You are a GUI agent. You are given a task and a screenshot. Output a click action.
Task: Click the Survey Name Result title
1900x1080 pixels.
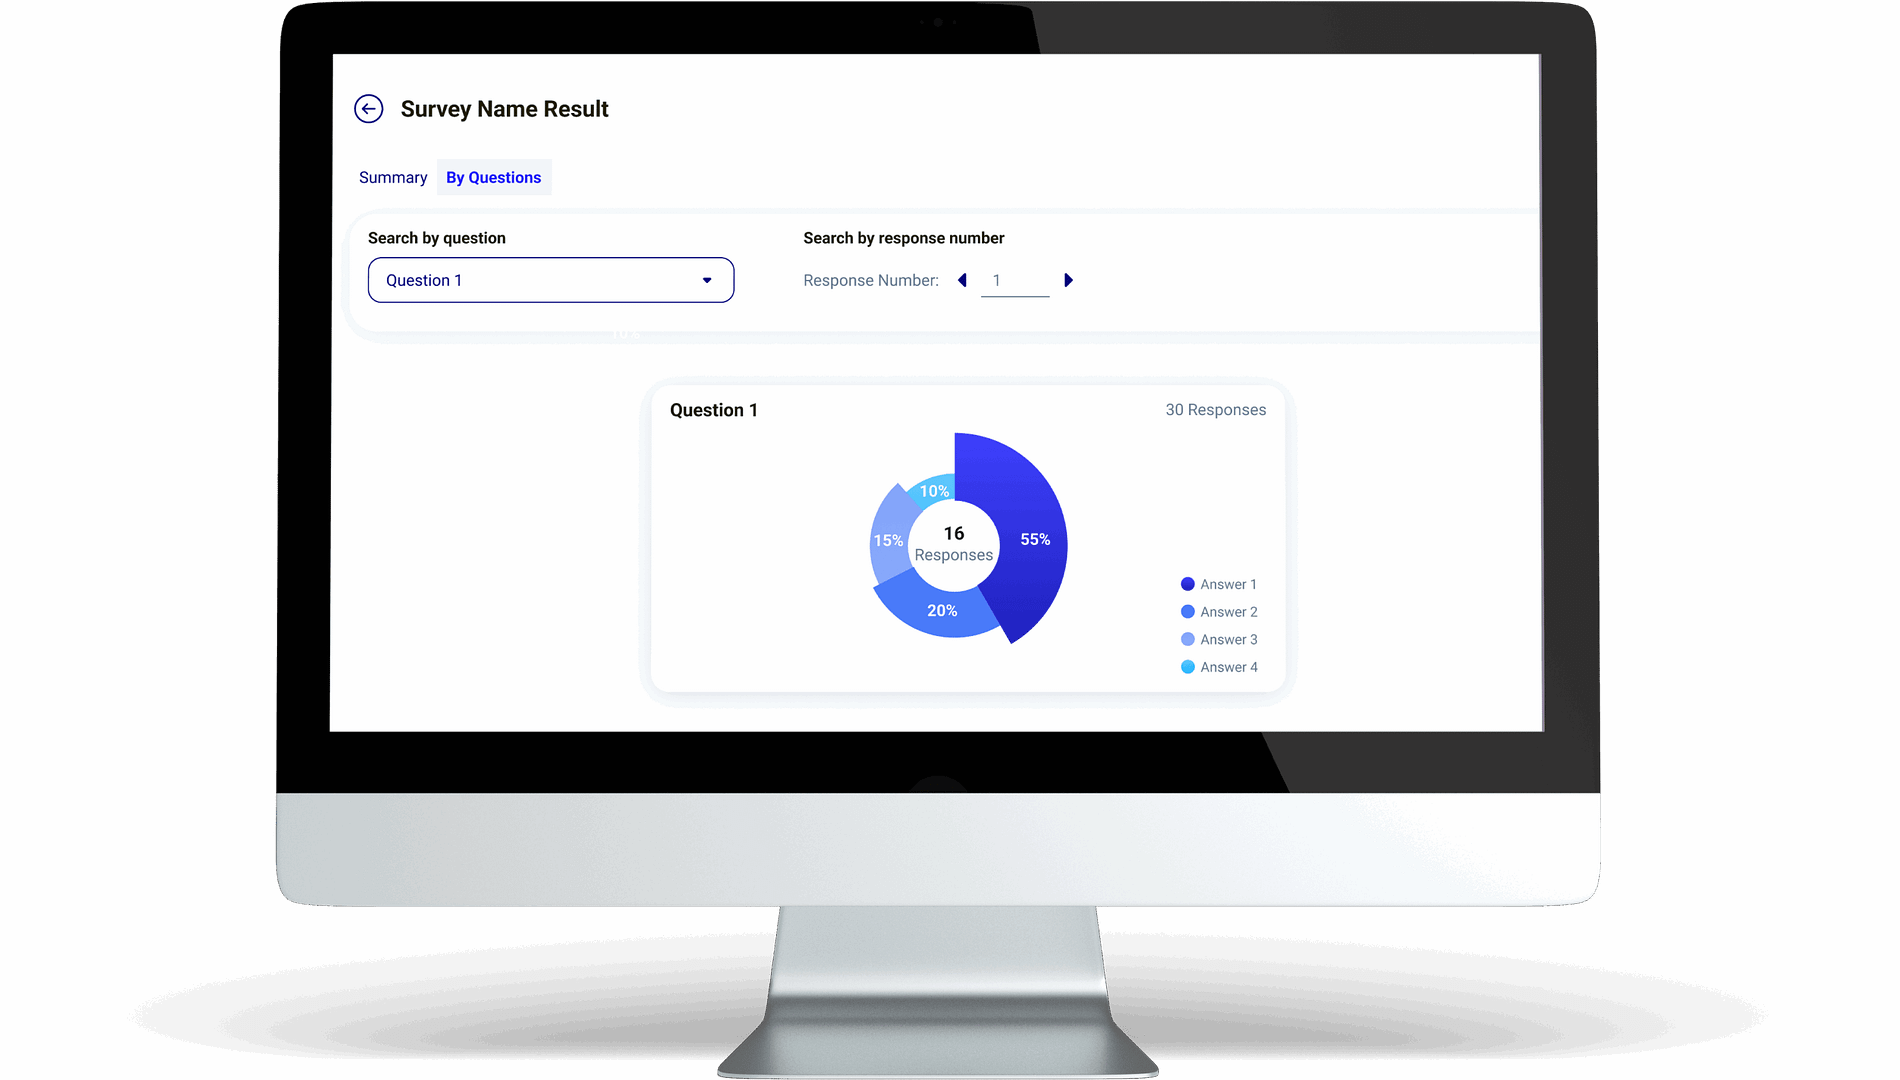(504, 109)
